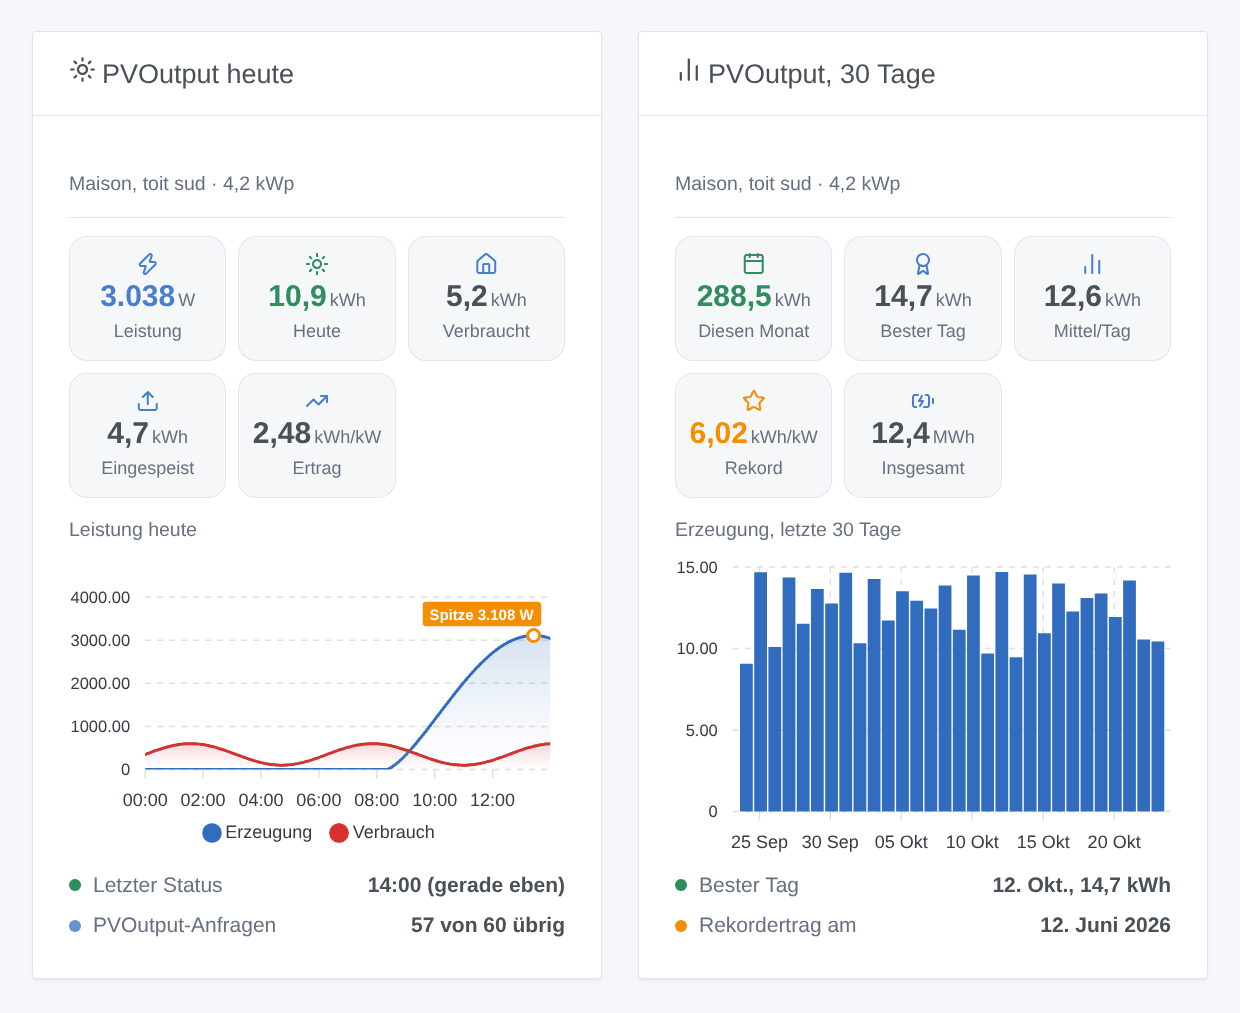Screen dimensions: 1240x1013
Task: Click the upload icon above Eingespeist
Action: click(148, 401)
